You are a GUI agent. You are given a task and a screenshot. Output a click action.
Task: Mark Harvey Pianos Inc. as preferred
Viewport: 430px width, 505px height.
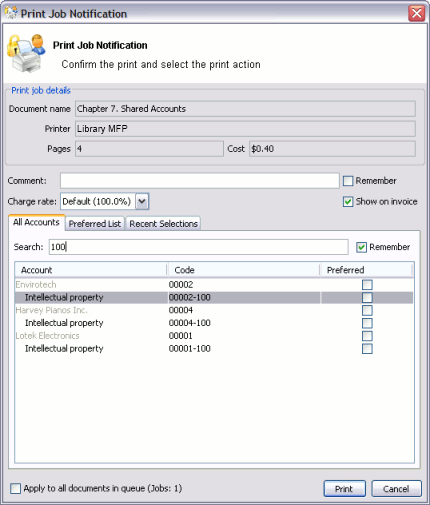pyautogui.click(x=367, y=310)
